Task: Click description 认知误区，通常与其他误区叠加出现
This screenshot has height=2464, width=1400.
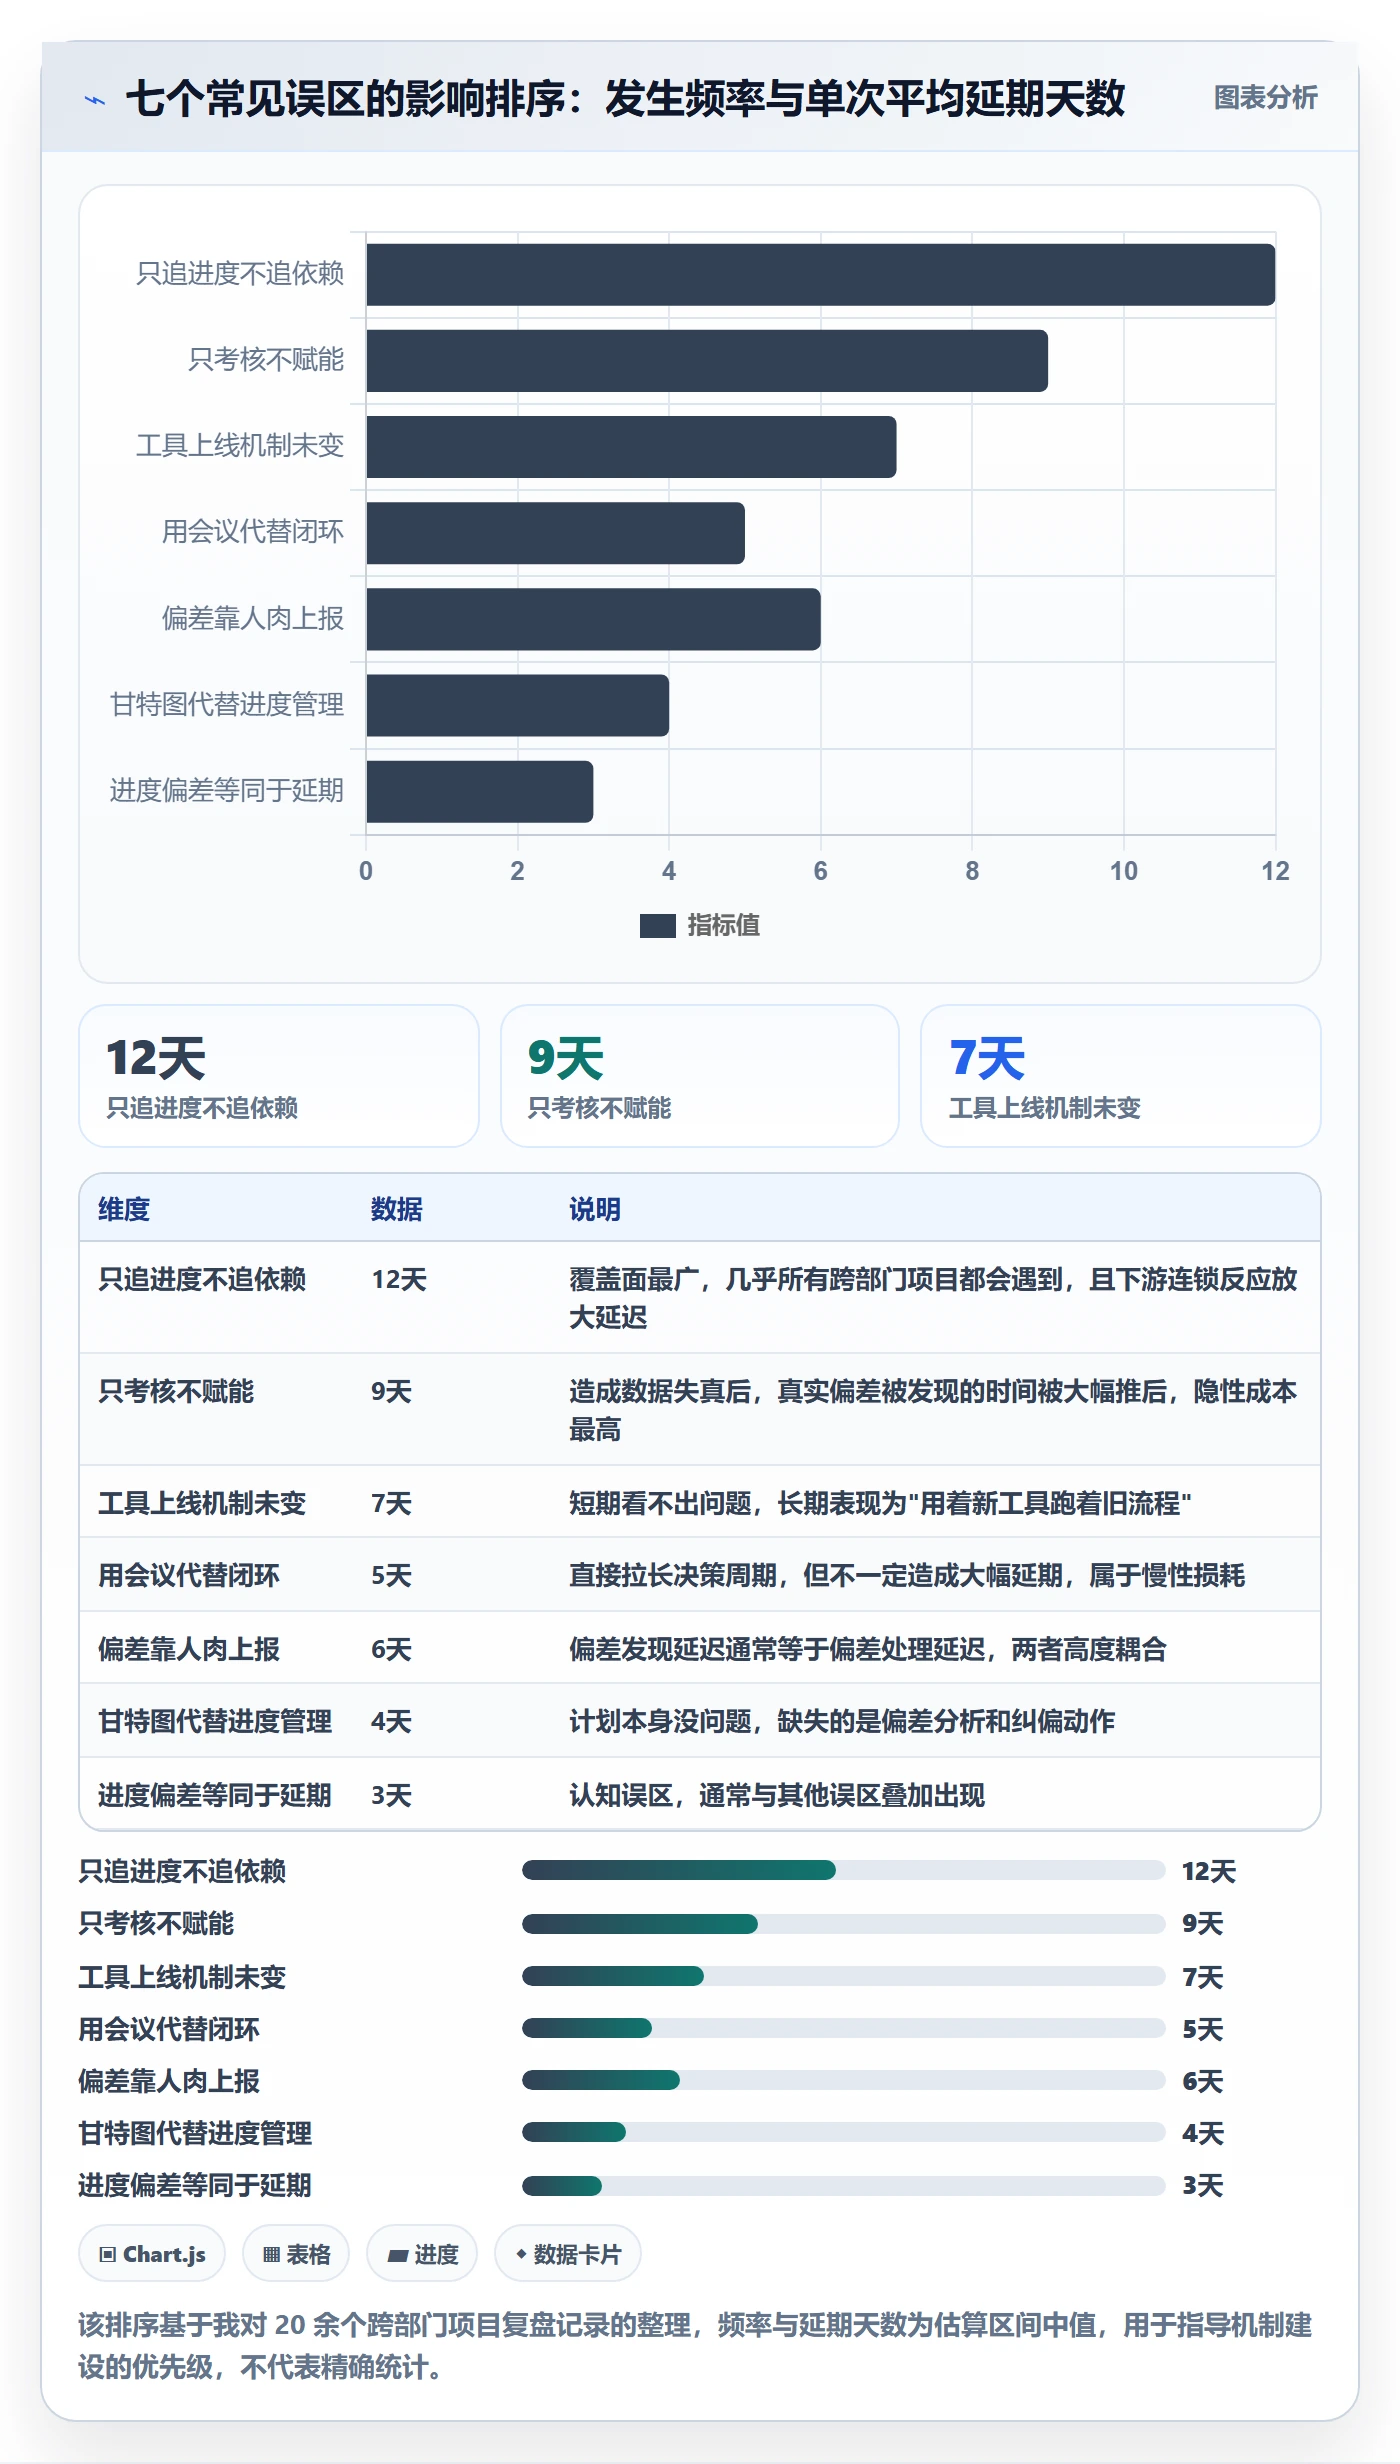Action: click(777, 1795)
